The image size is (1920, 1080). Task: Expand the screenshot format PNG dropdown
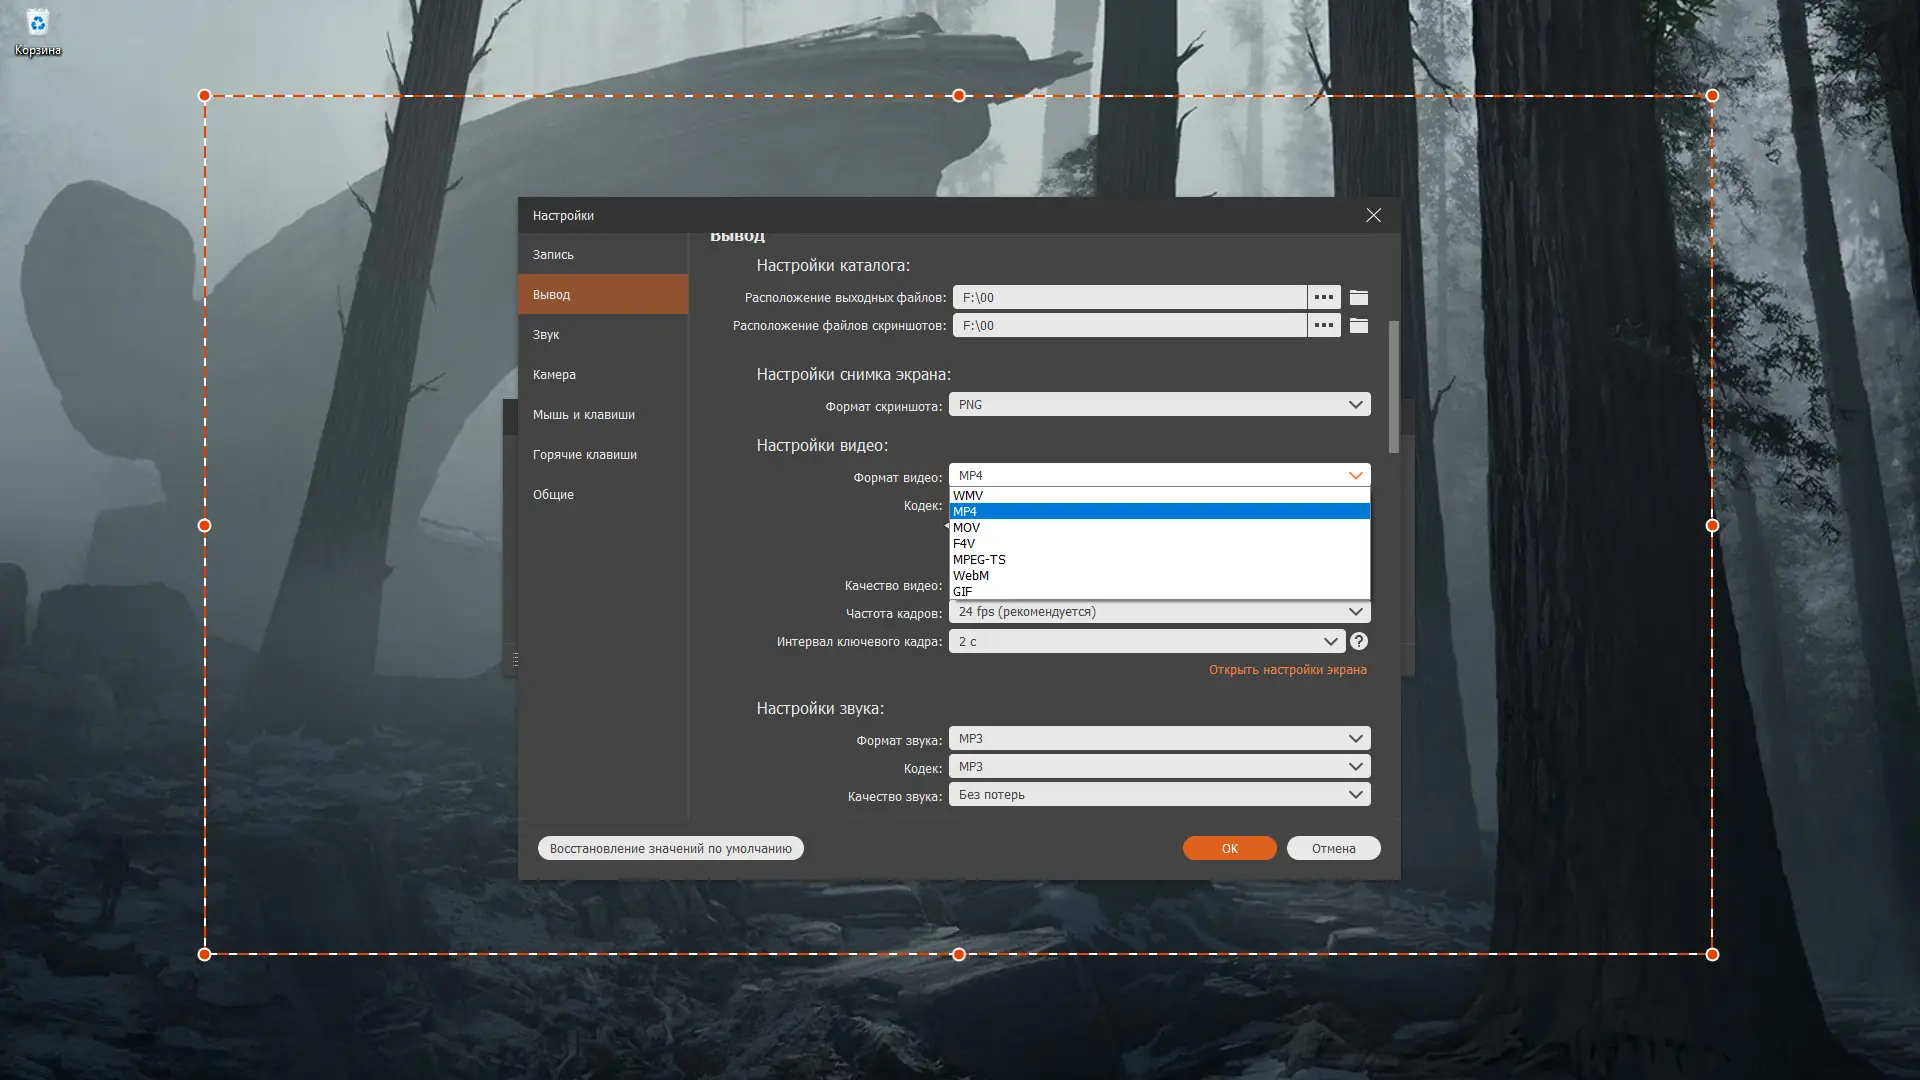click(x=1158, y=404)
